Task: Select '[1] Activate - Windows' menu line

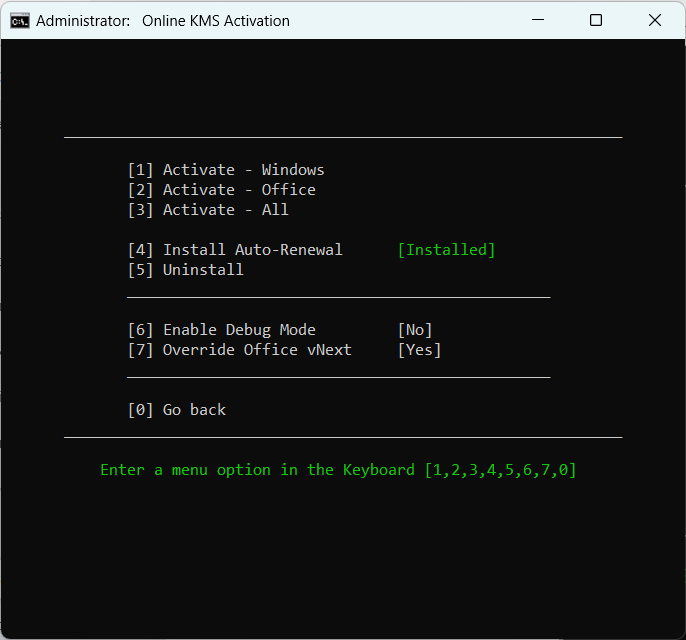Action: 226,170
